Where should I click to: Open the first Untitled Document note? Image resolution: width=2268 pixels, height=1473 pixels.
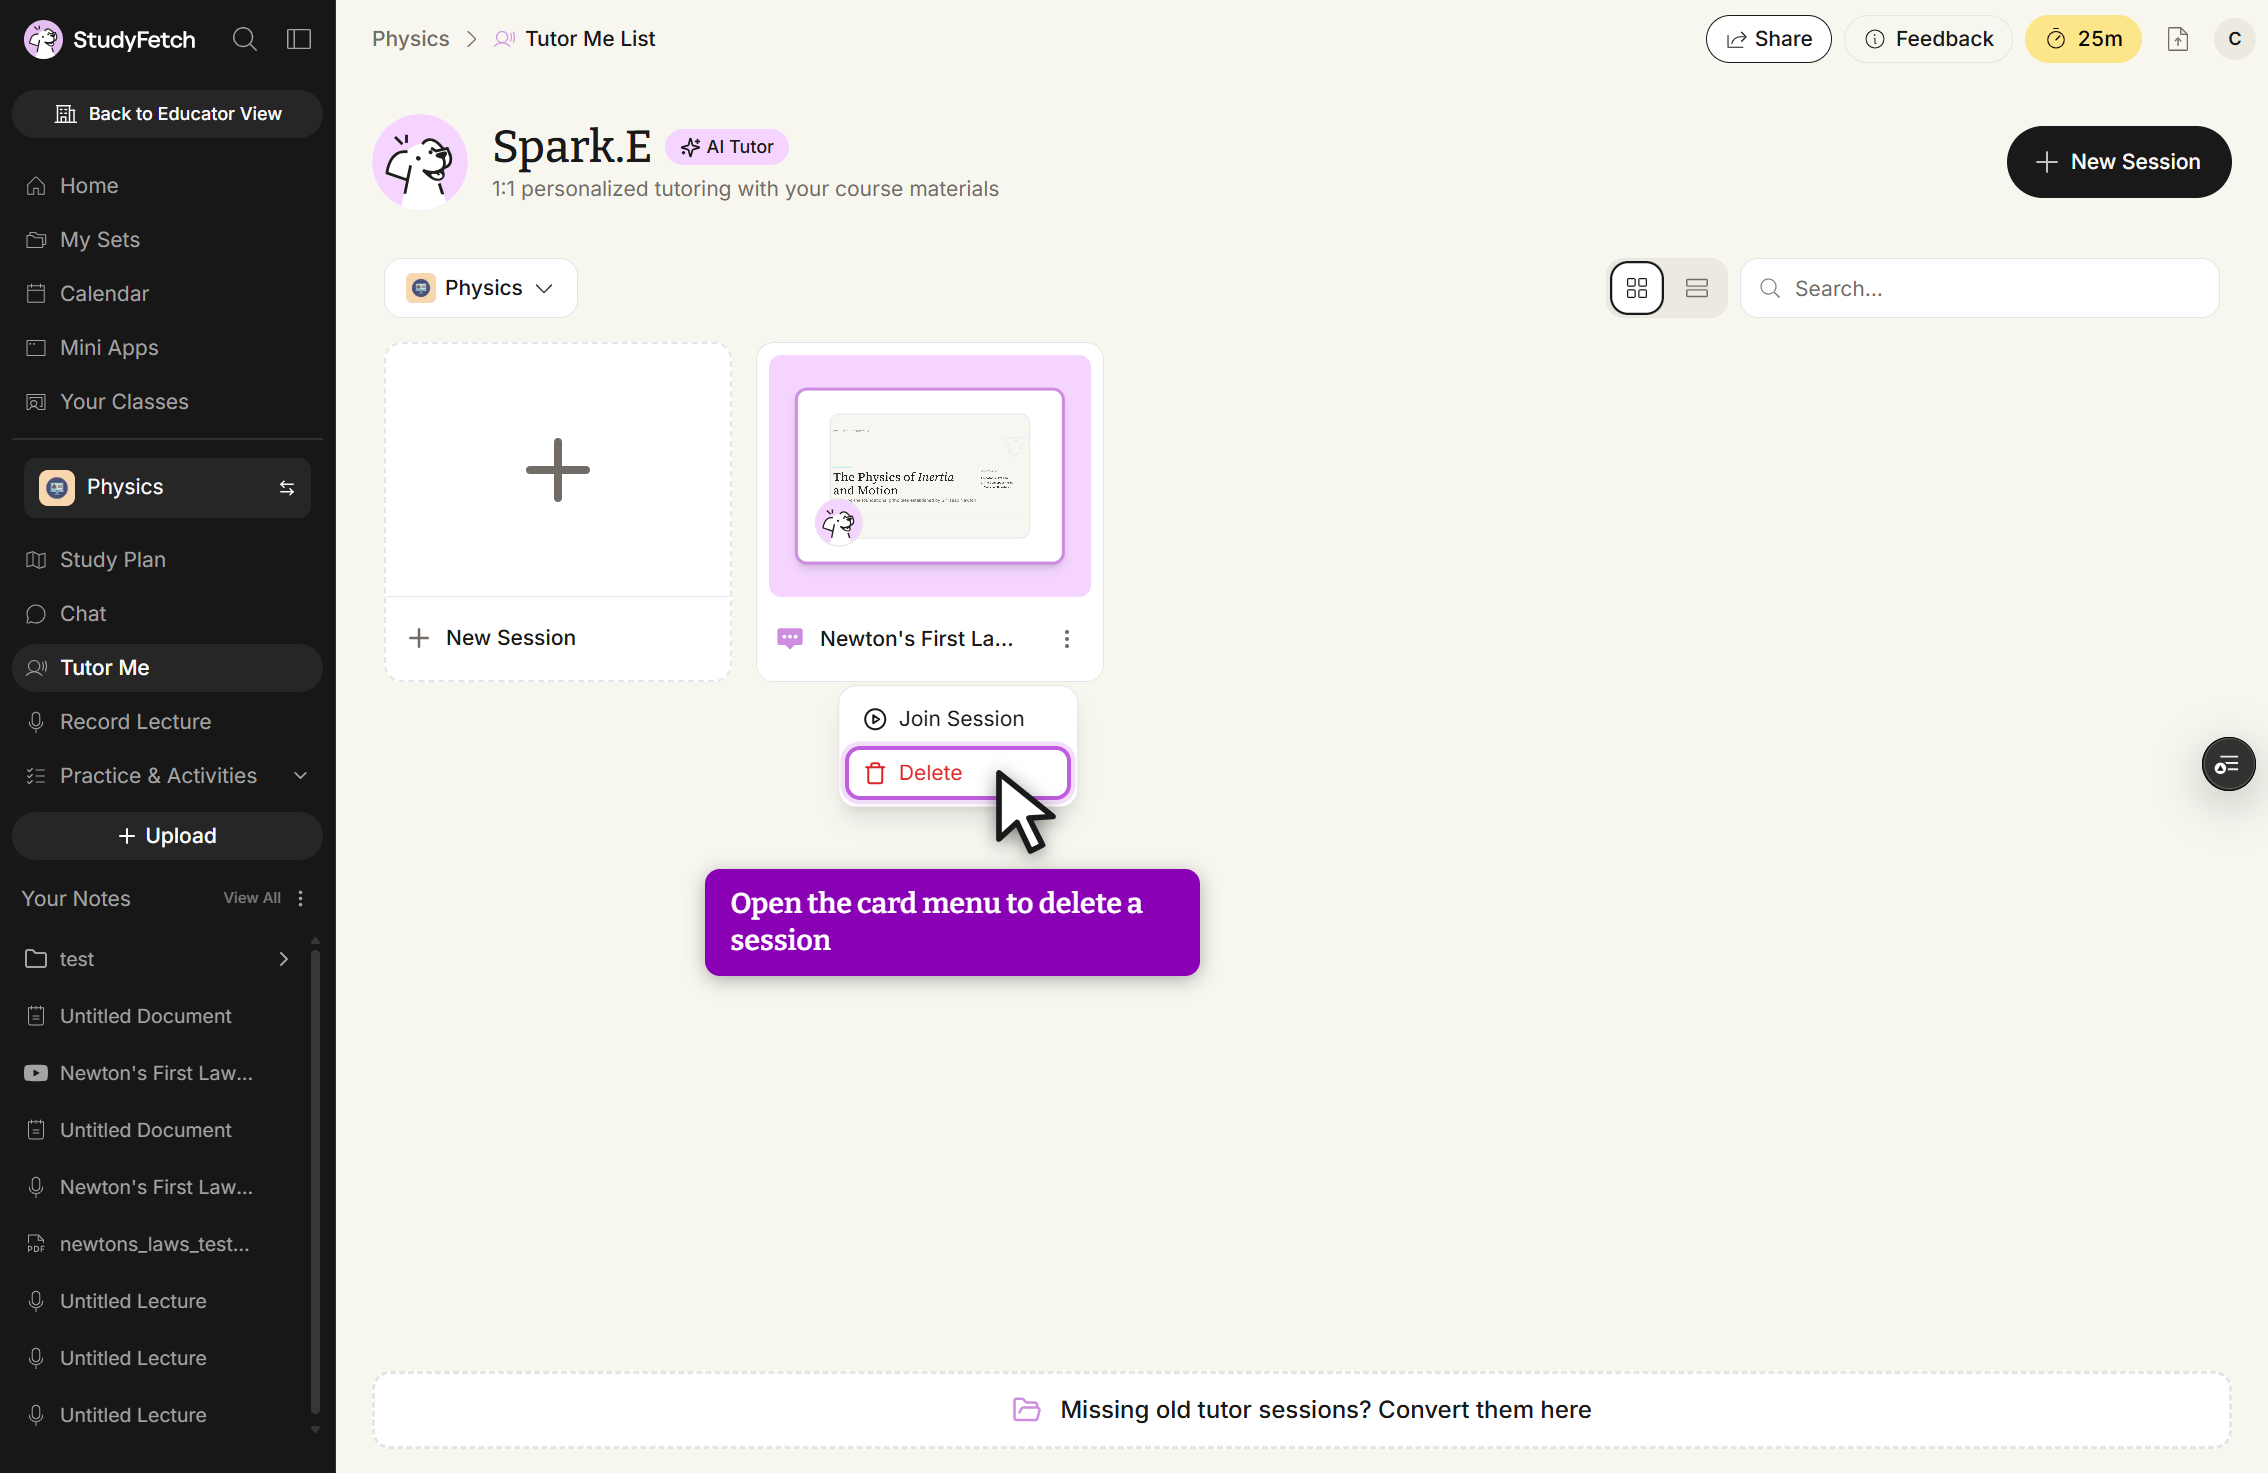158,1016
